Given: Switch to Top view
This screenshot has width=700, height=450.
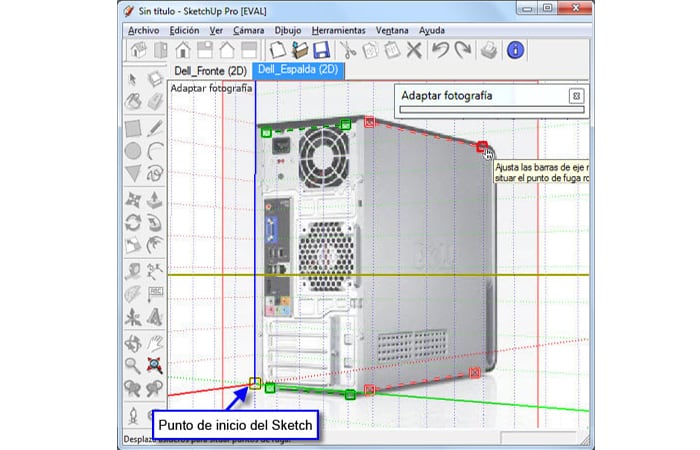Looking at the screenshot, I should click(161, 50).
